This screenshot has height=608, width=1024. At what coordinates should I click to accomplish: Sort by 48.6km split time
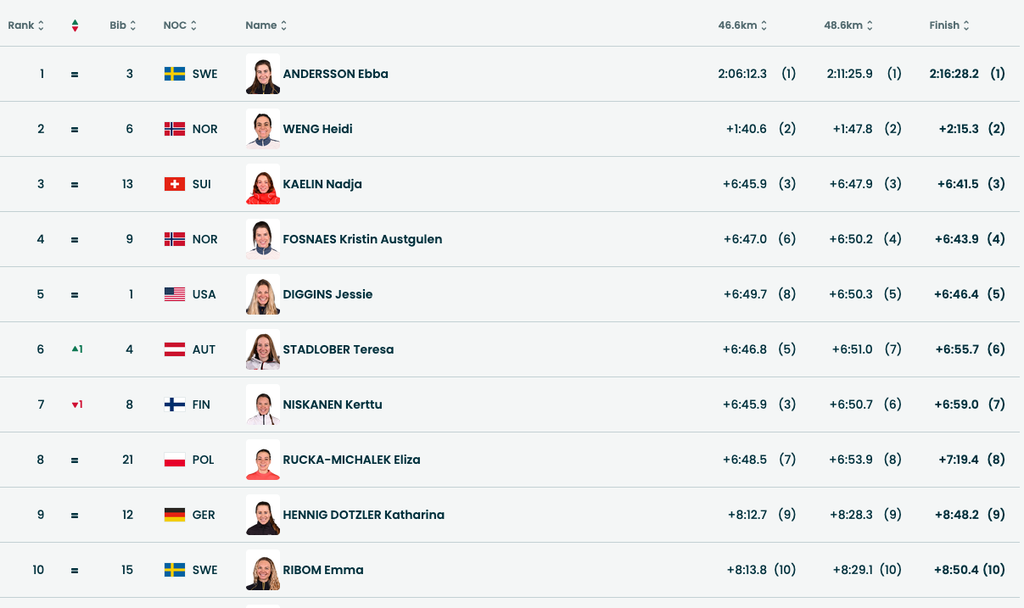(x=849, y=26)
